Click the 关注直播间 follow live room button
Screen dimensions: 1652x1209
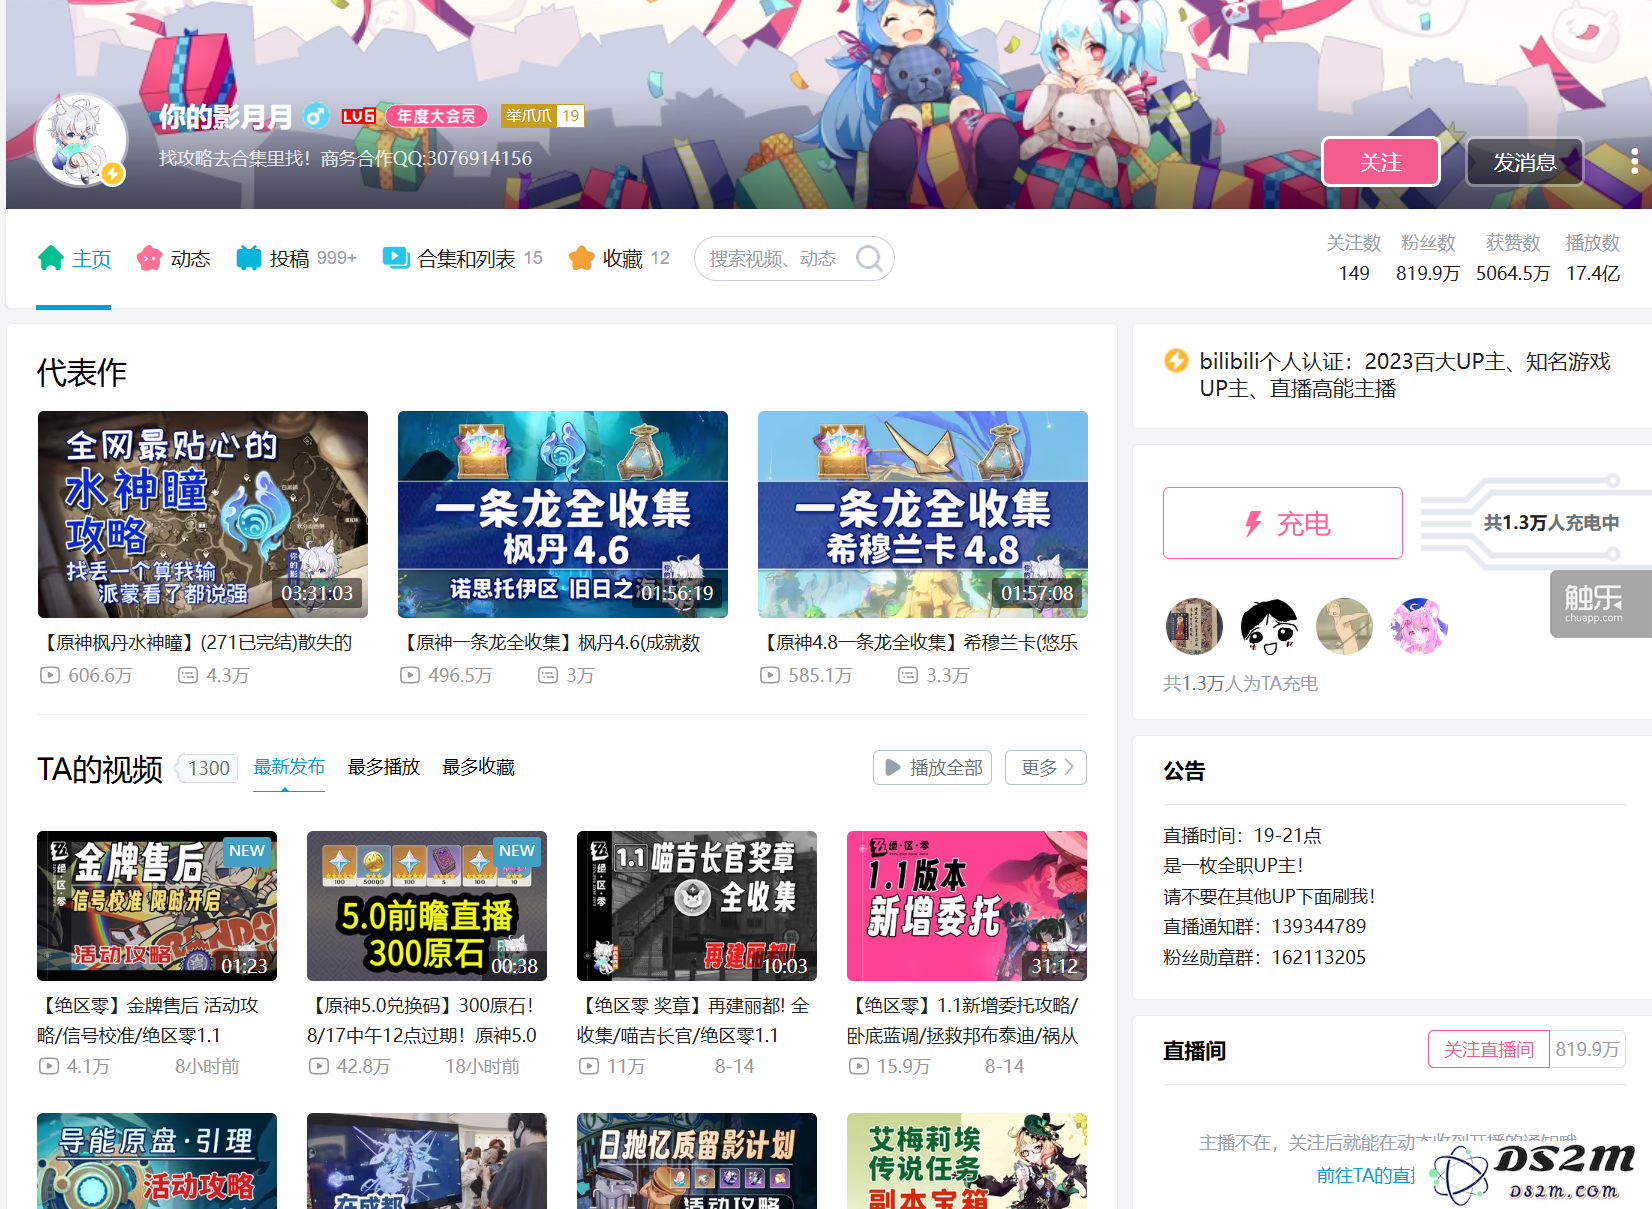pyautogui.click(x=1488, y=1049)
